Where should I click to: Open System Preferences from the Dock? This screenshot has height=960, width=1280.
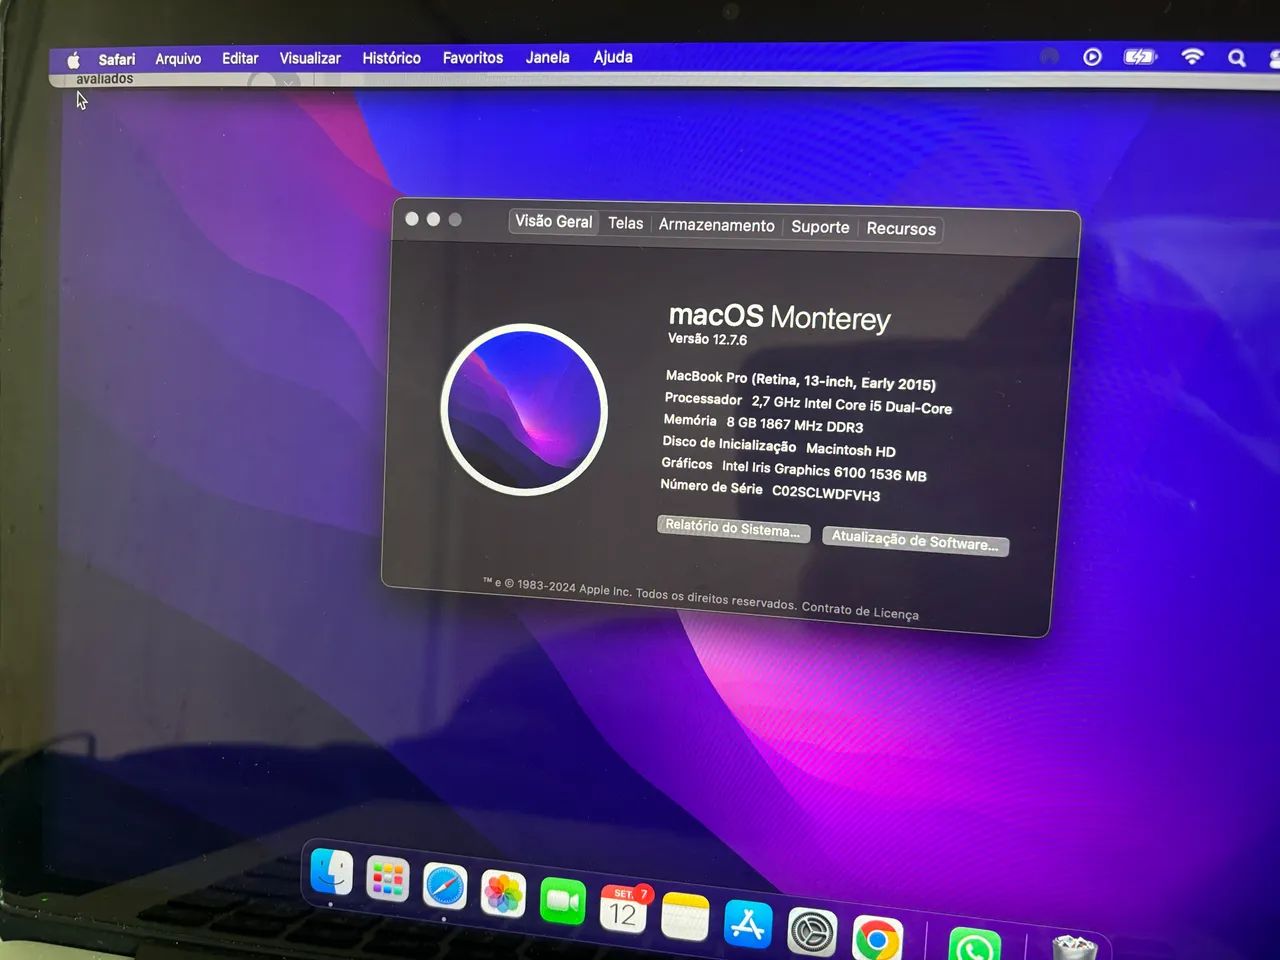(x=812, y=933)
